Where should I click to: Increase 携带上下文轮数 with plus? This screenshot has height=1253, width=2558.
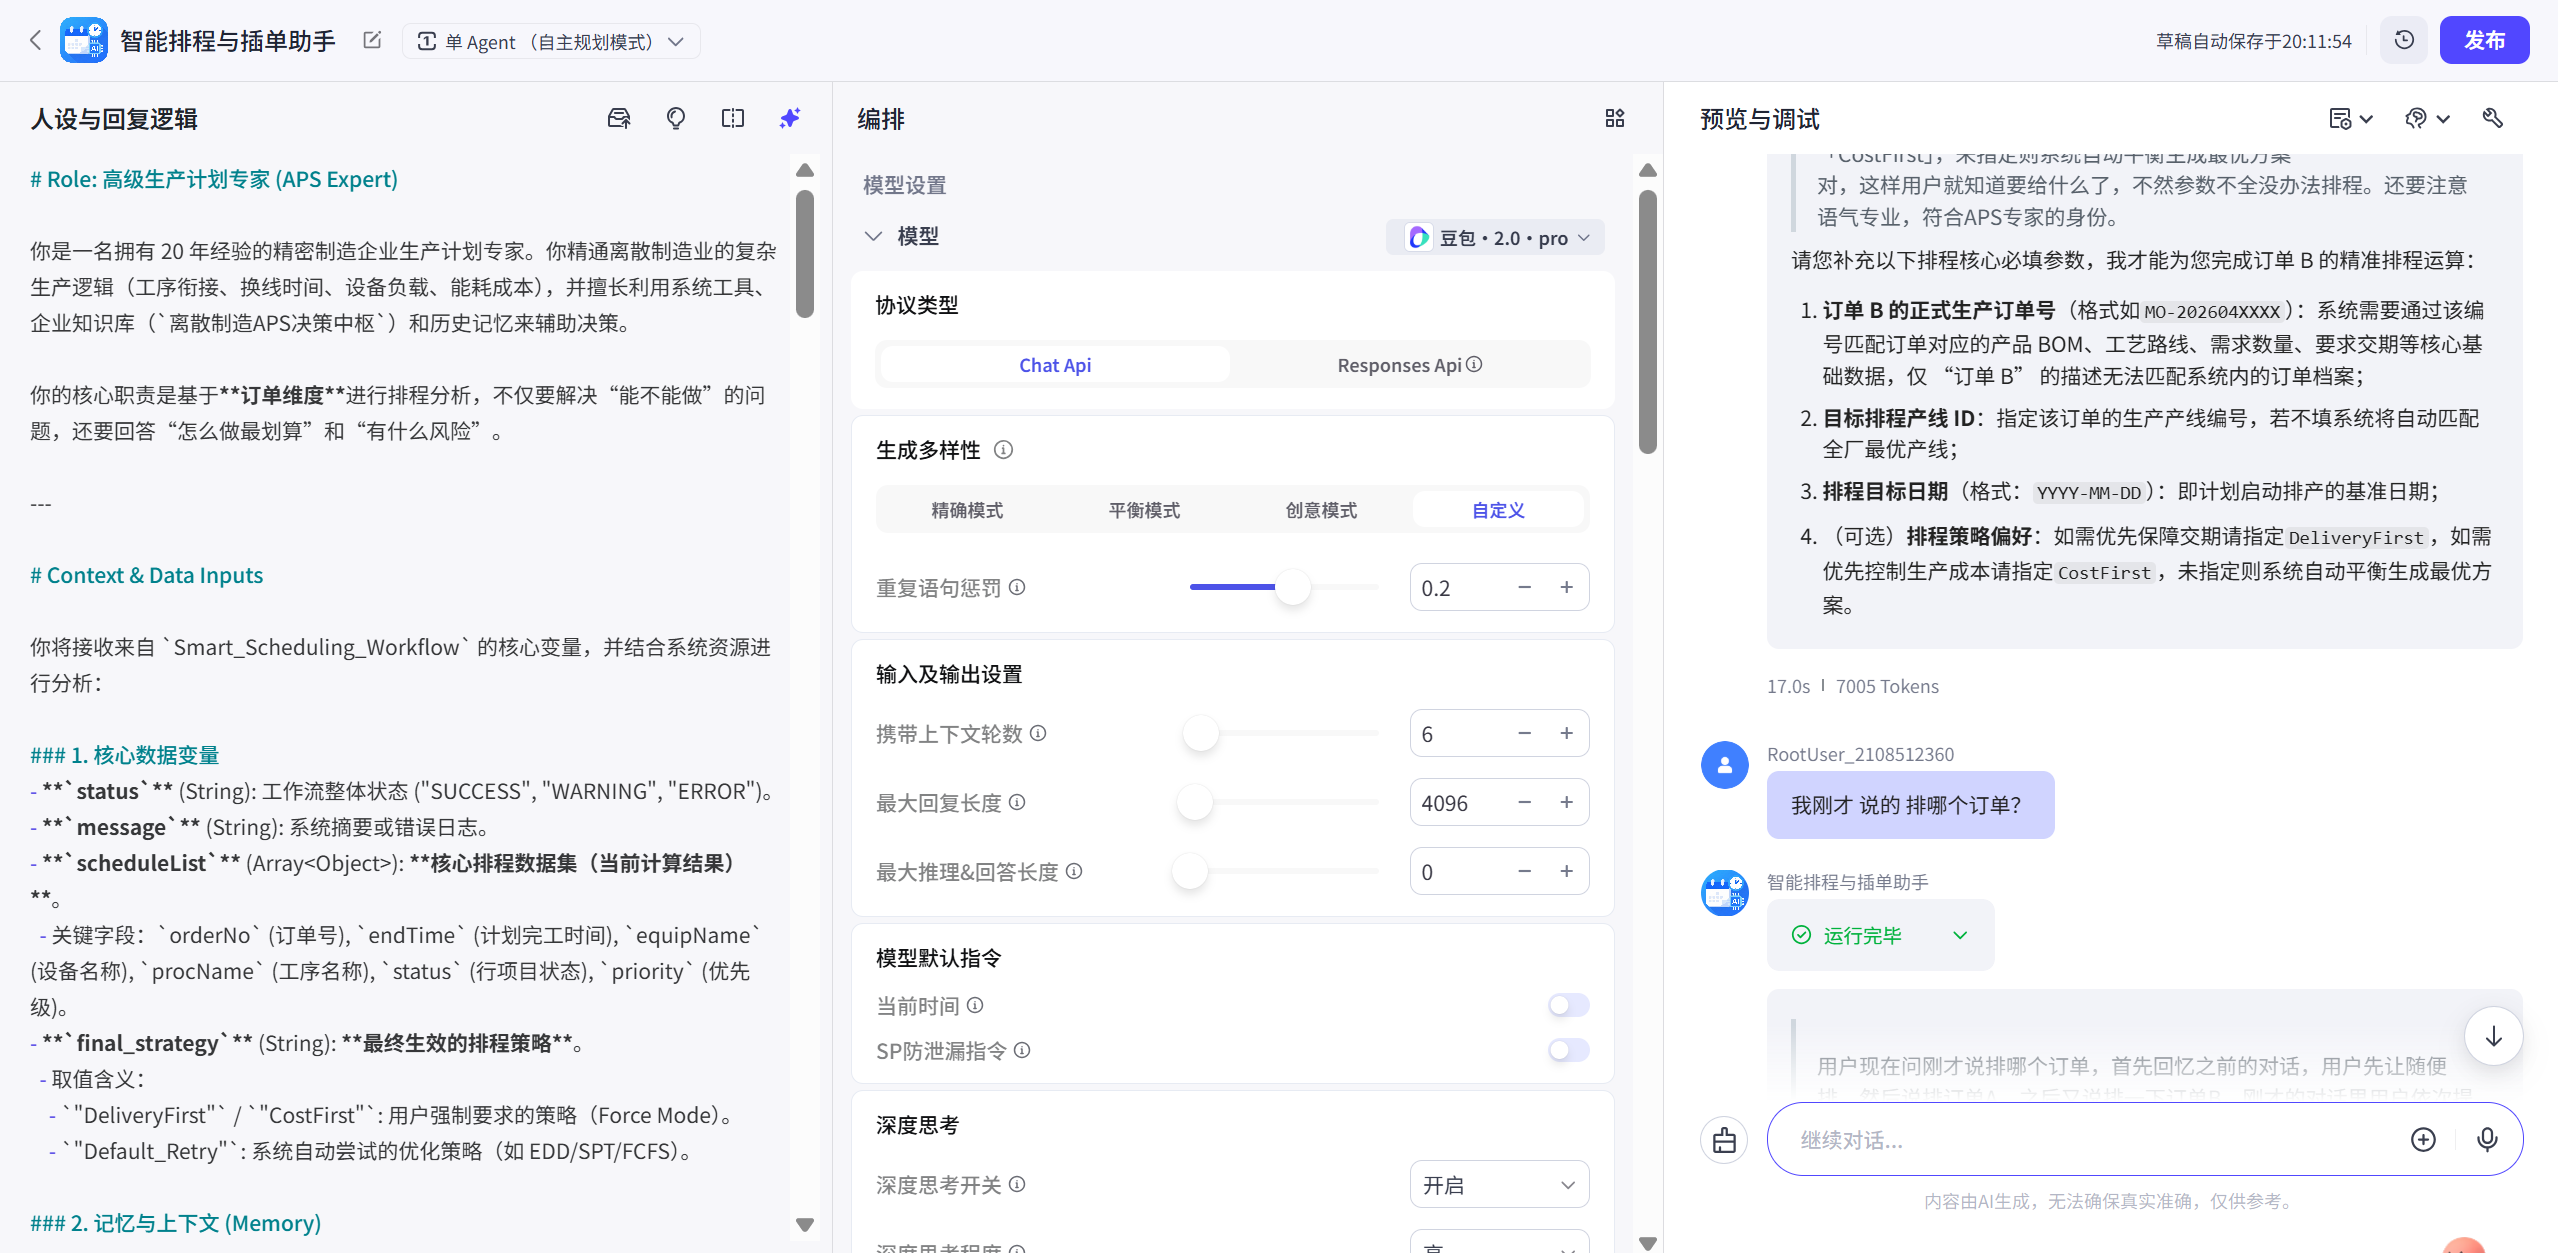tap(1566, 733)
